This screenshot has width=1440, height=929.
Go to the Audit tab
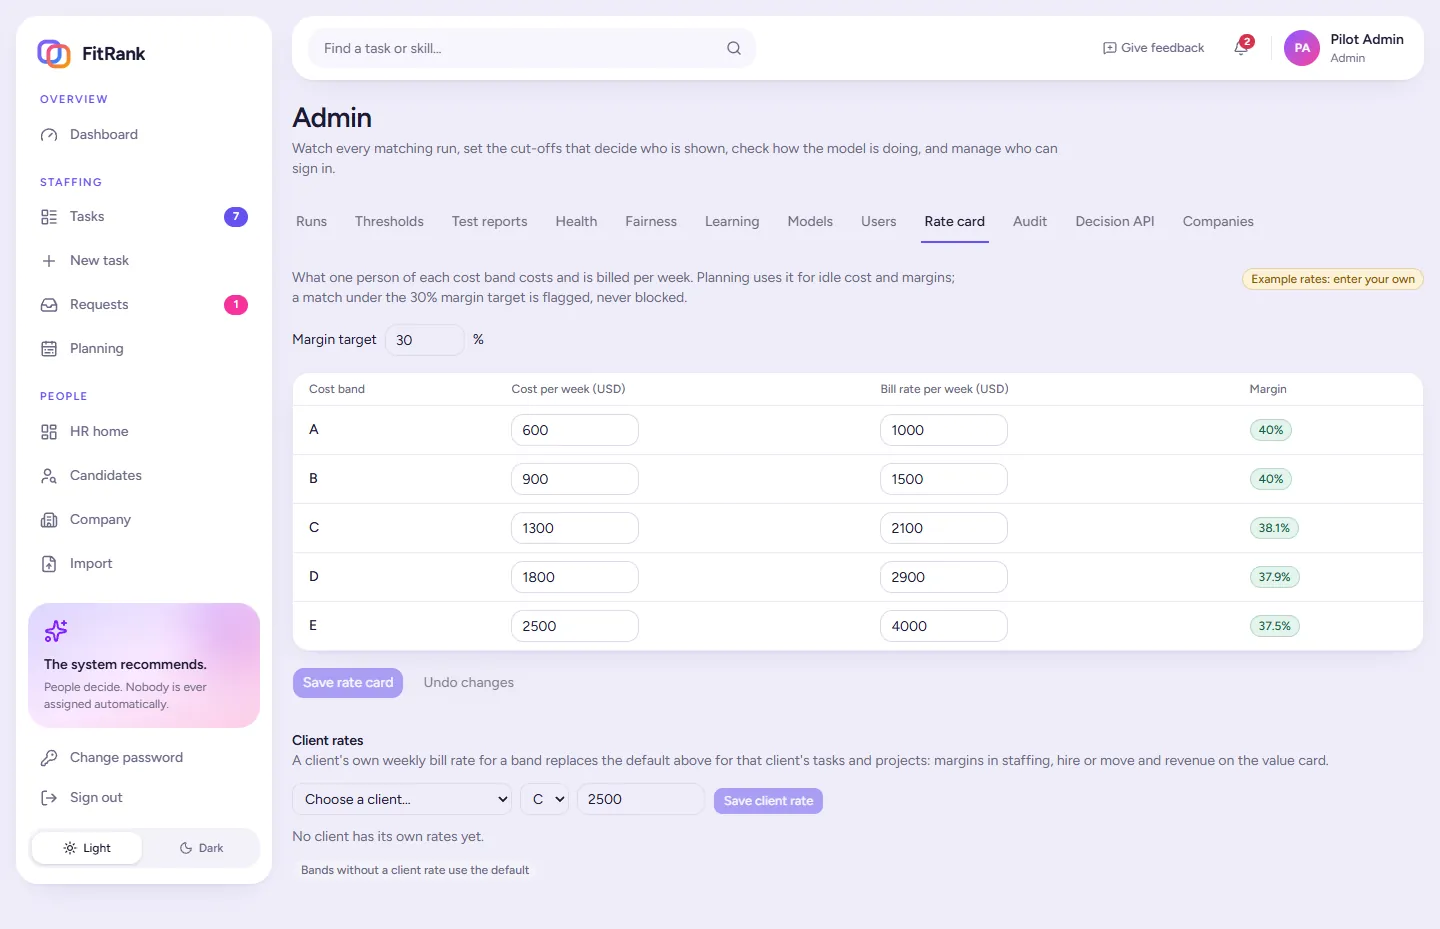(1030, 222)
